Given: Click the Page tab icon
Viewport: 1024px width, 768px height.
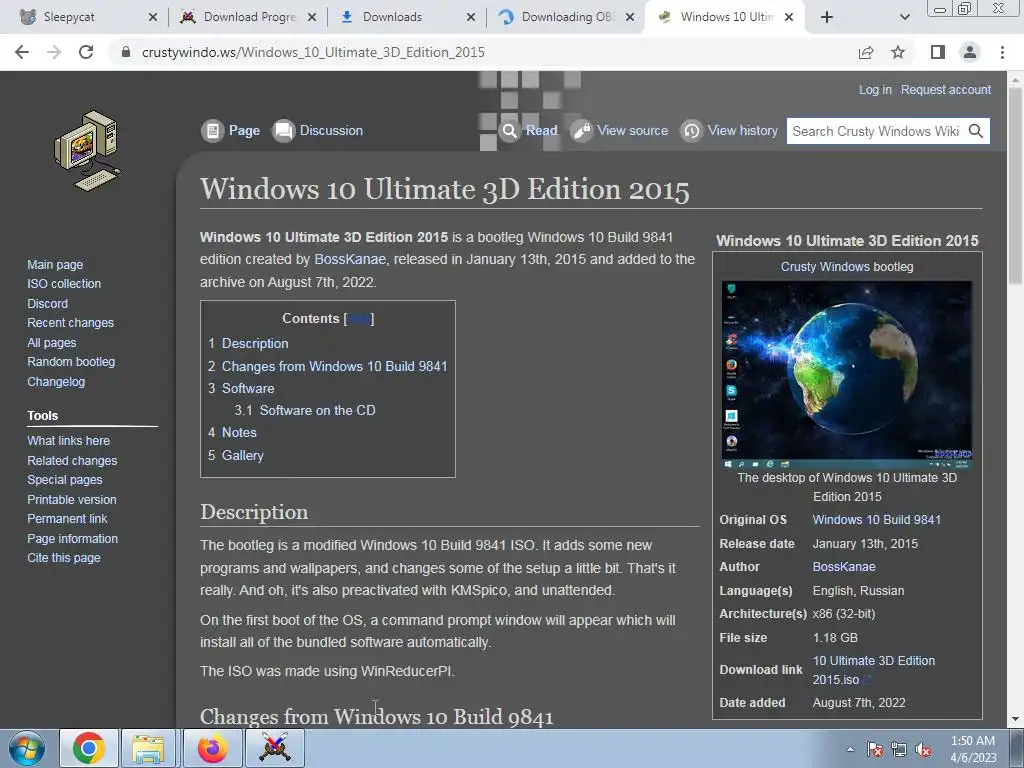Looking at the screenshot, I should [212, 131].
